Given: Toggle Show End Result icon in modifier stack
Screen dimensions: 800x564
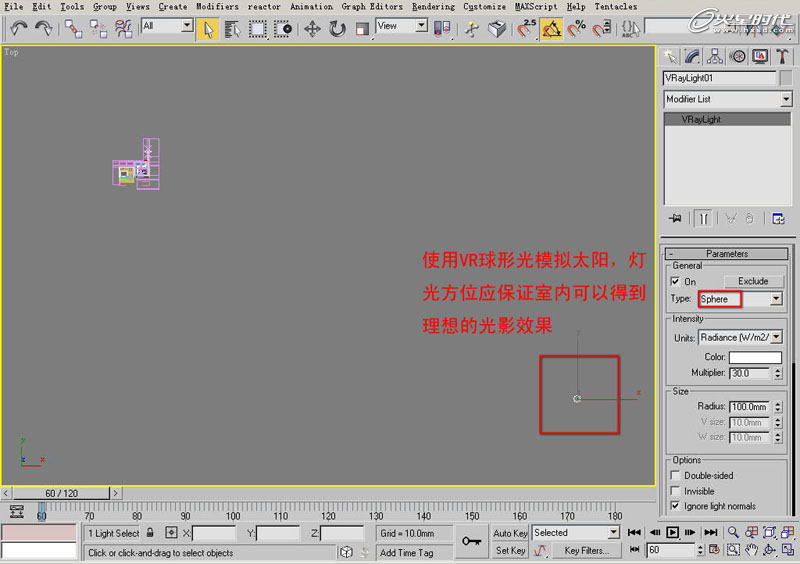Looking at the screenshot, I should pos(704,218).
